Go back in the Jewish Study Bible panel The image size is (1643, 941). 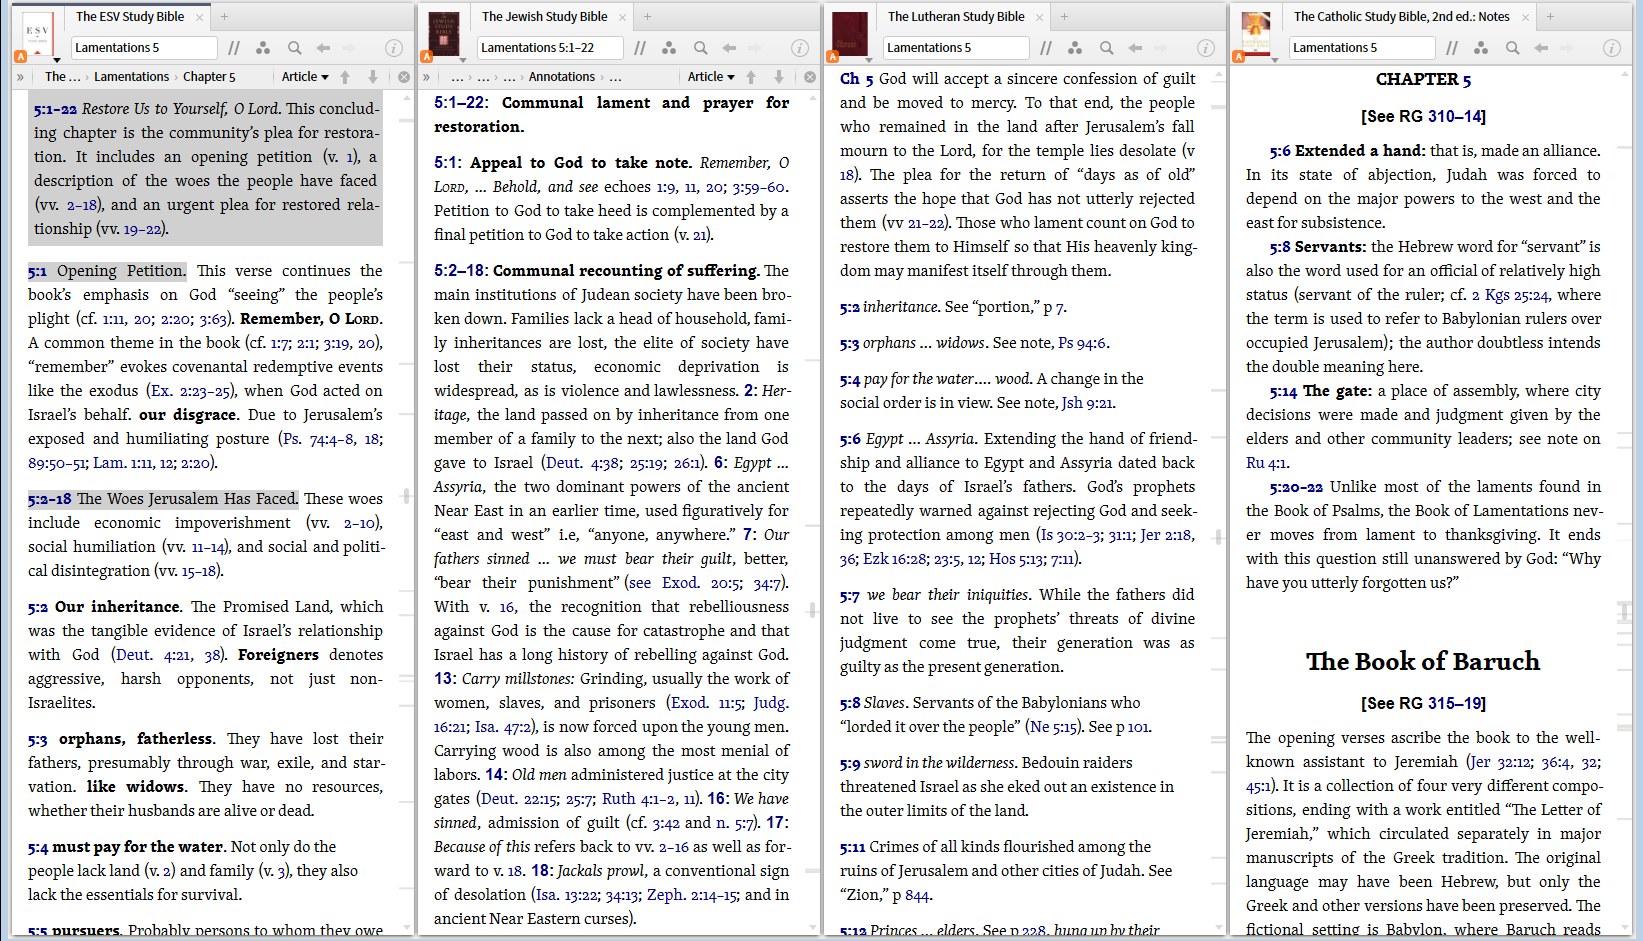tap(729, 48)
